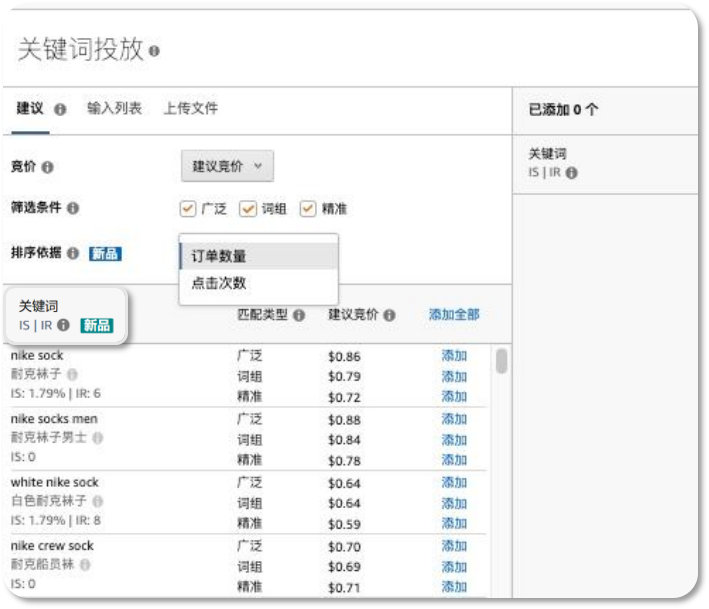Click IS | IR info icon in keyword header
709x609 pixels.
pos(64,325)
